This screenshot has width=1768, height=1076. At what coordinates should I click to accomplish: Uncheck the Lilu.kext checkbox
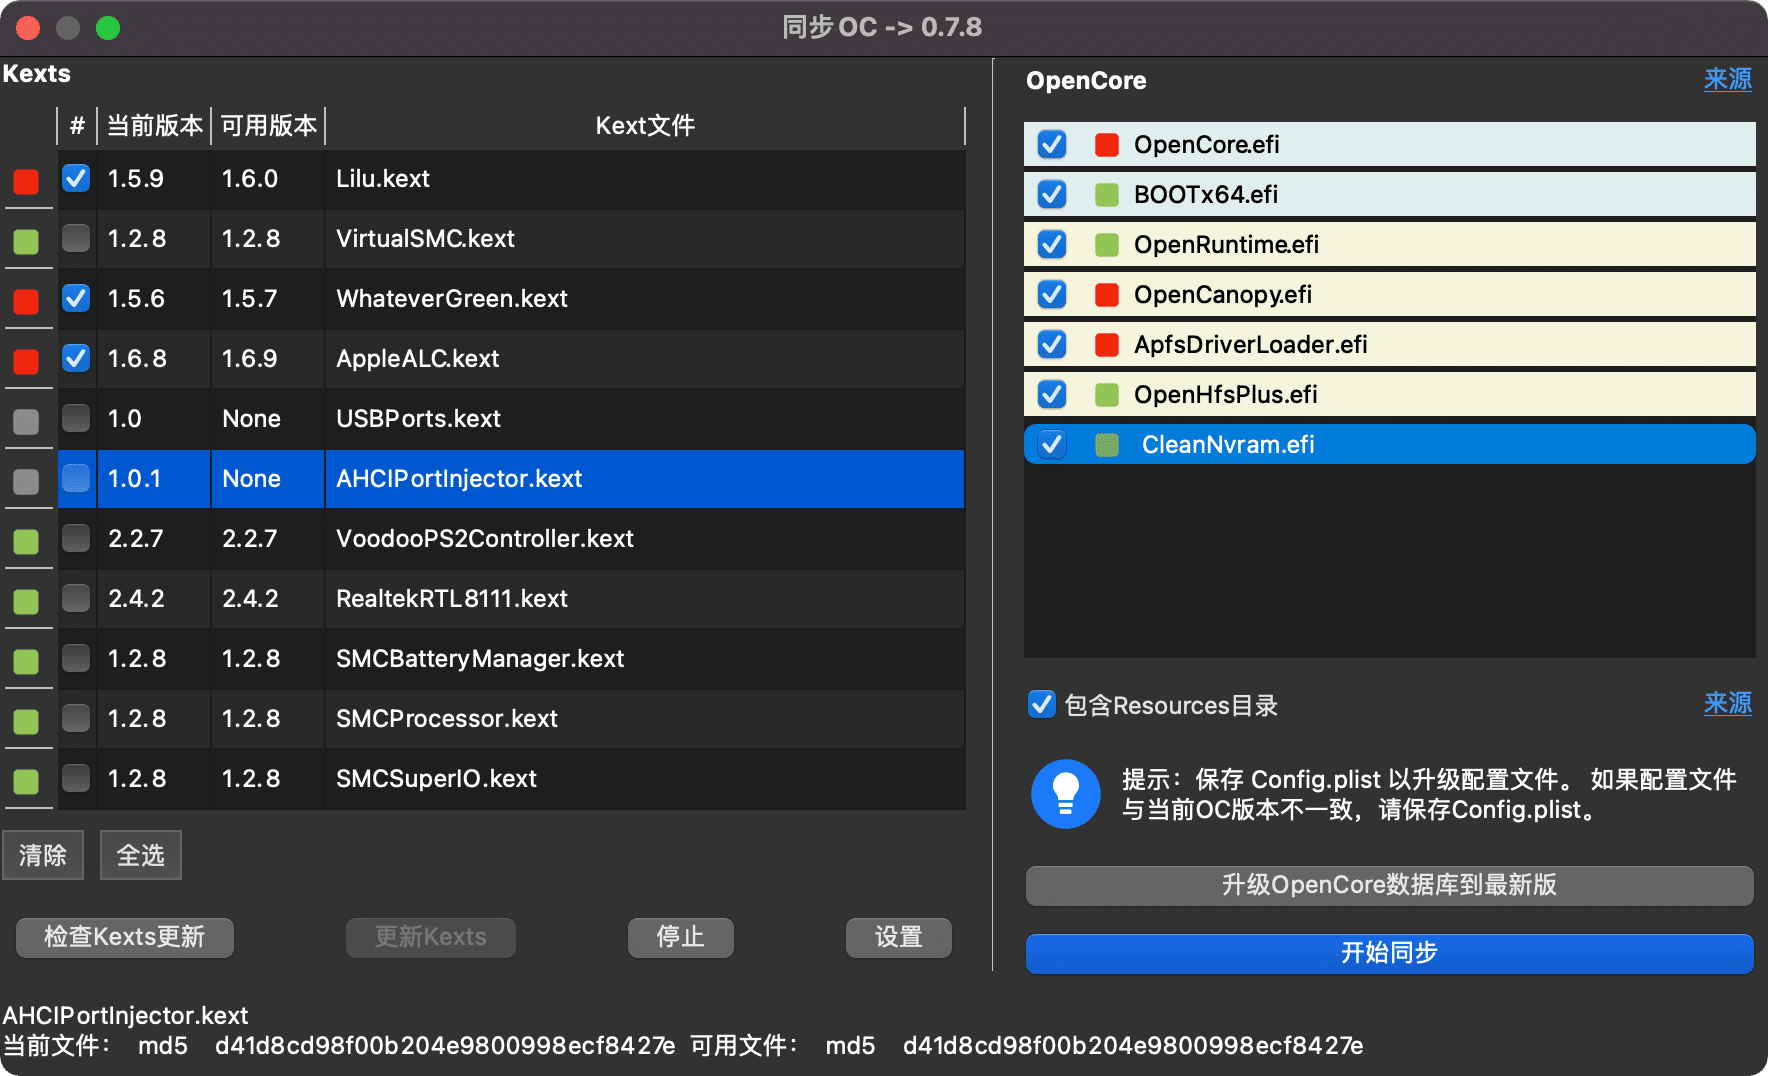click(76, 178)
